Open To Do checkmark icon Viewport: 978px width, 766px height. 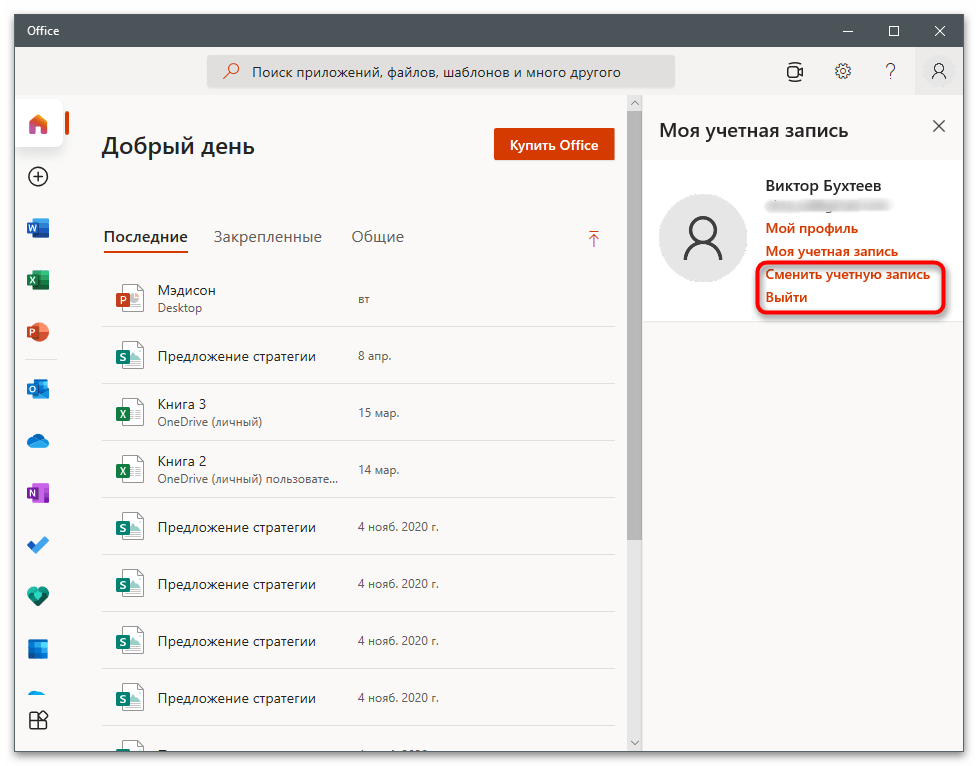tap(38, 545)
